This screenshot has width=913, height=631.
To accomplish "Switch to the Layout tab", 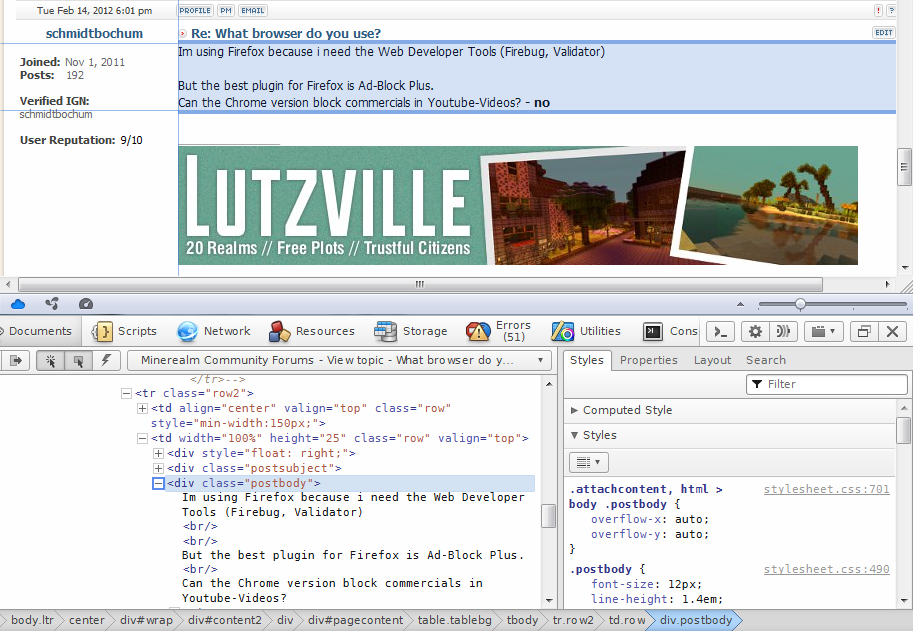I will [x=712, y=360].
